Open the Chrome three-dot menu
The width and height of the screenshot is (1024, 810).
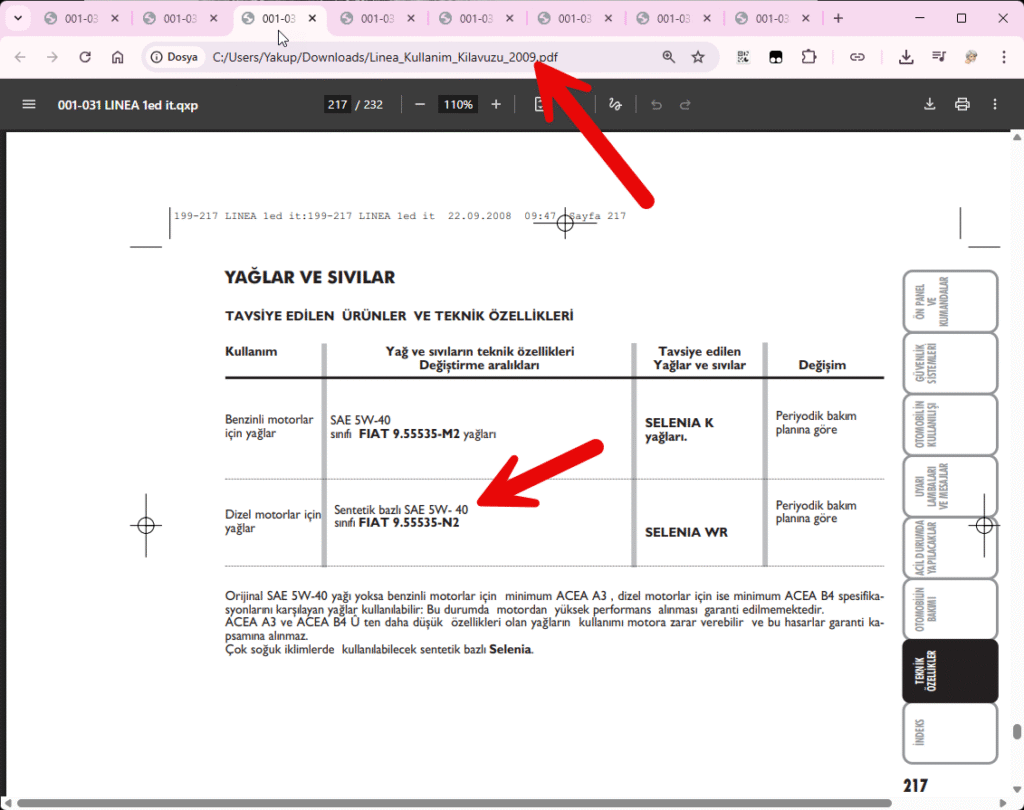[x=1003, y=57]
